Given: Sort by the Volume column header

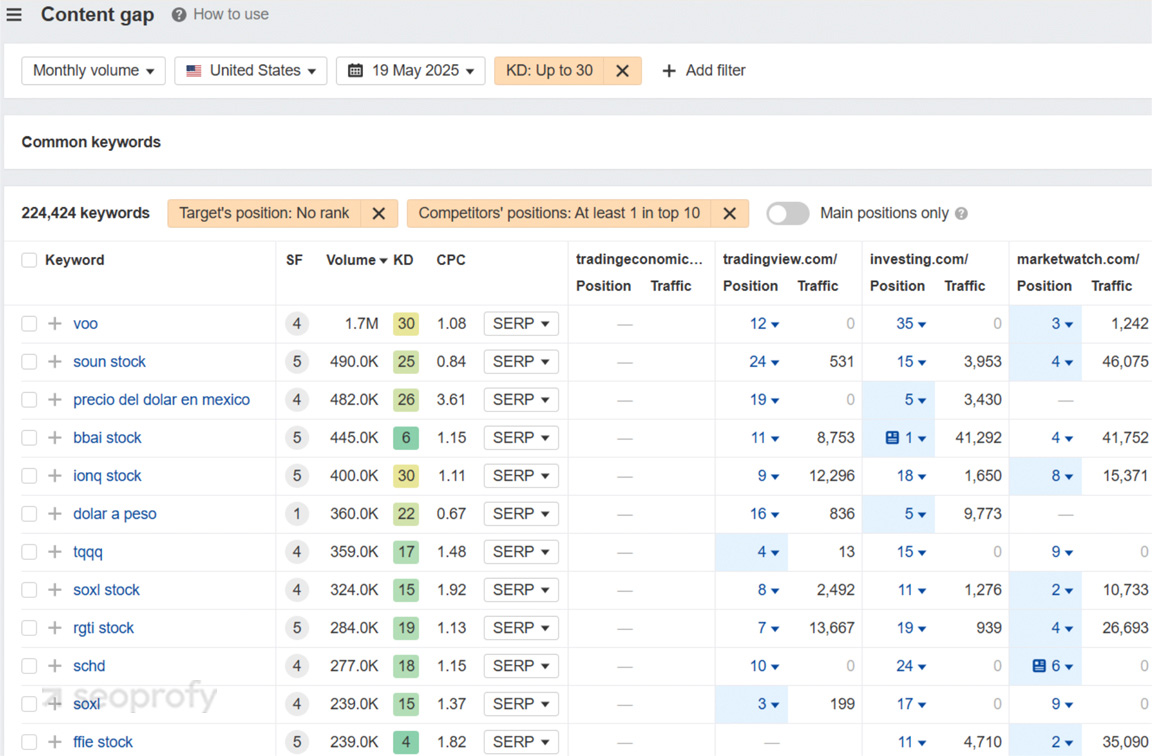Looking at the screenshot, I should click(356, 260).
